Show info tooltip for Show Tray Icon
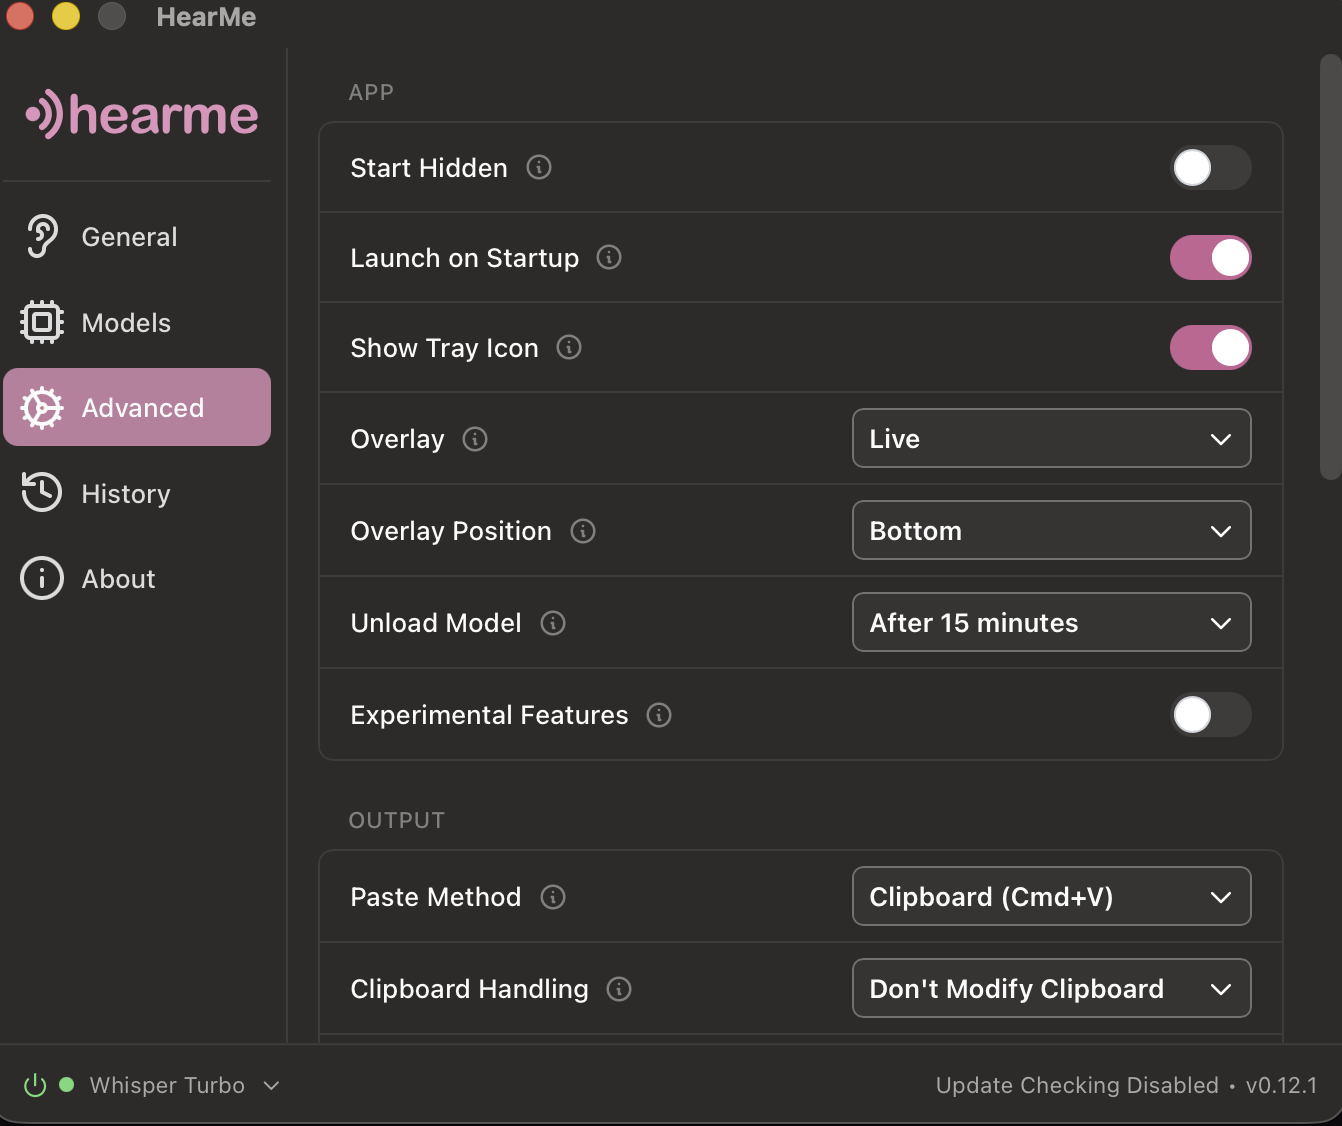 pyautogui.click(x=569, y=347)
